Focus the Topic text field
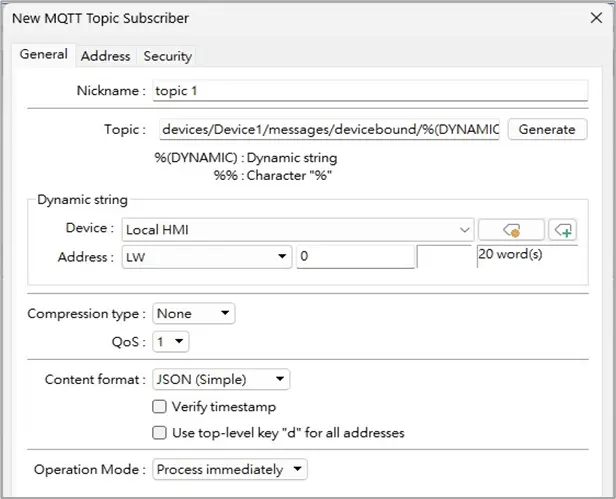616x499 pixels. [330, 129]
